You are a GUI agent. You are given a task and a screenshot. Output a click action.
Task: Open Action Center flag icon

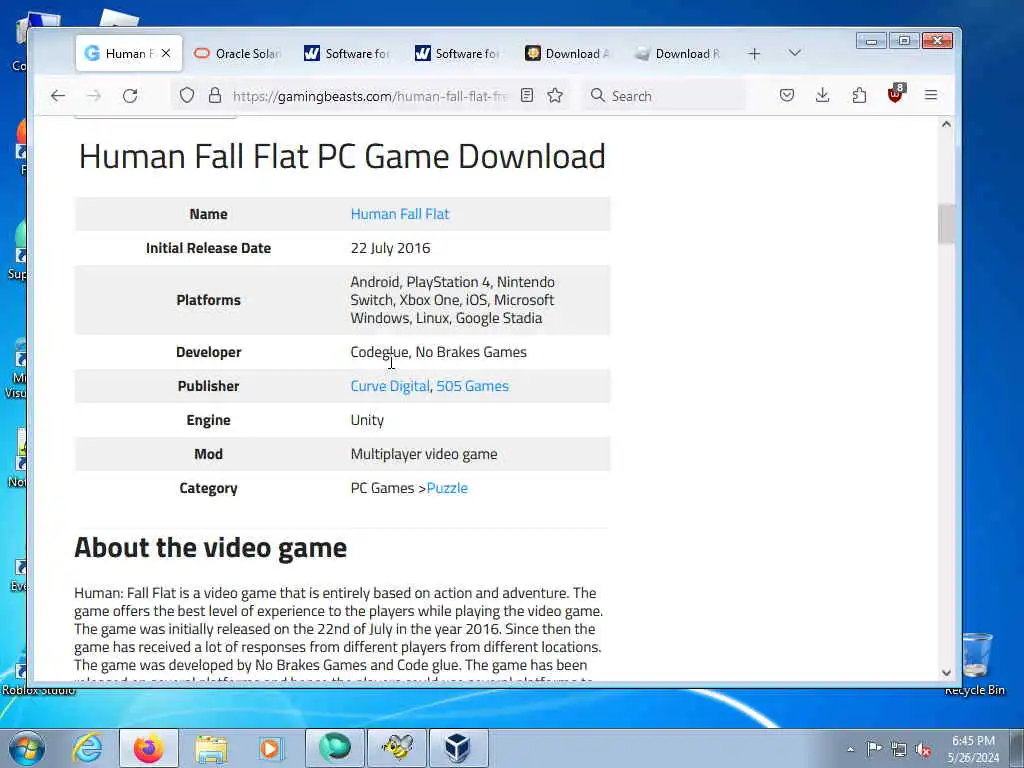pos(874,749)
